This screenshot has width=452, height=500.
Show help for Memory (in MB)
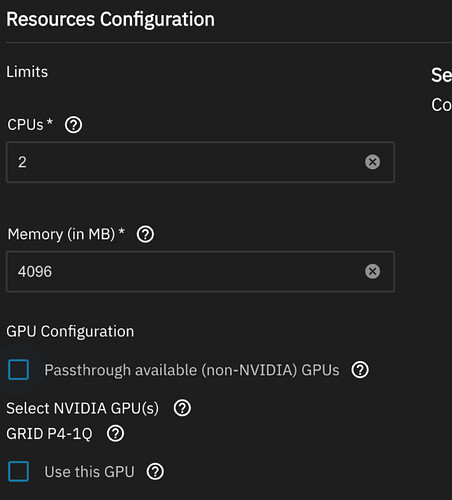coord(145,234)
